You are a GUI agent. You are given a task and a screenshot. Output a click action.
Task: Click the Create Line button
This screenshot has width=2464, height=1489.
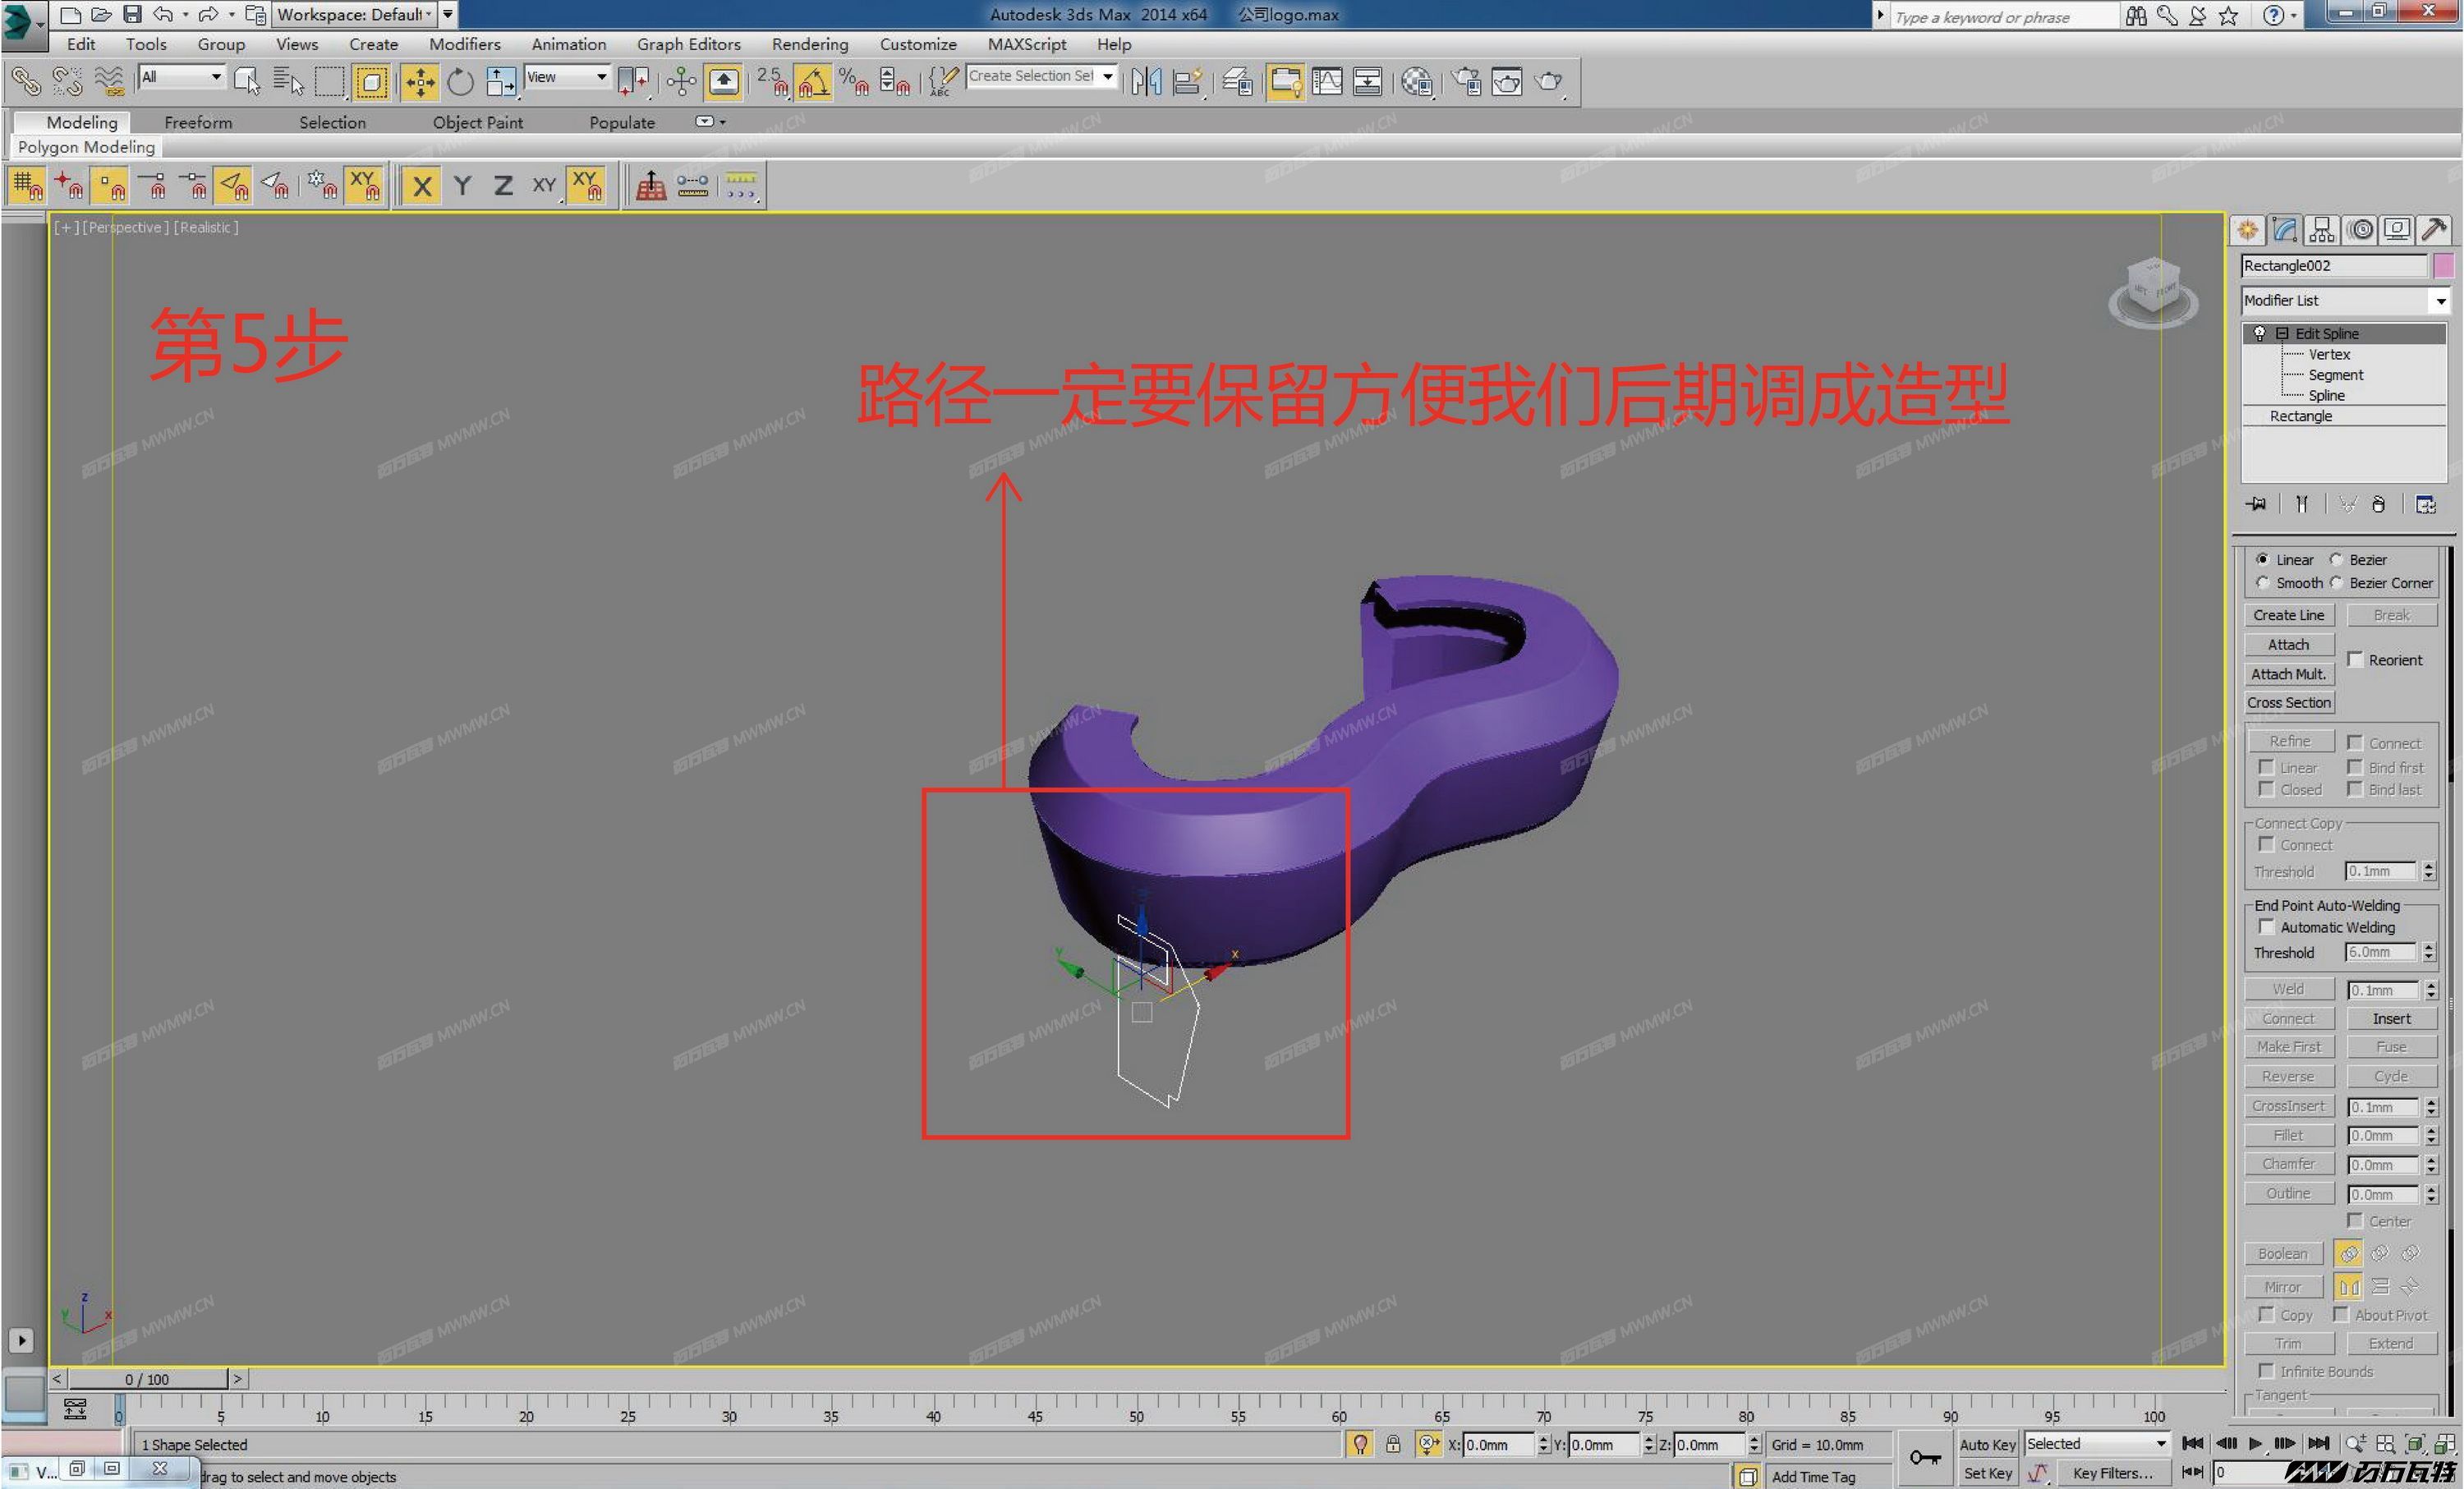[2289, 615]
